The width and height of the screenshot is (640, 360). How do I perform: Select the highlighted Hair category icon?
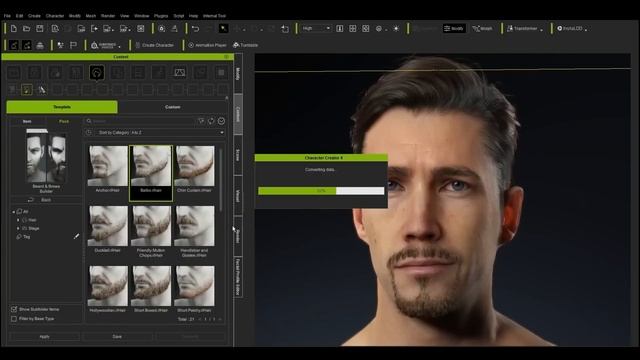coord(97,73)
